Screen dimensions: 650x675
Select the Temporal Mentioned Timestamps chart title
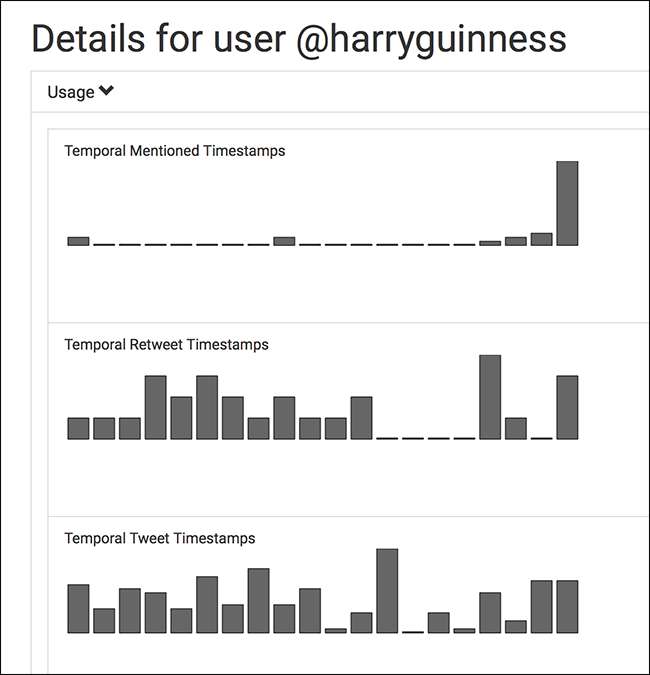pos(175,151)
